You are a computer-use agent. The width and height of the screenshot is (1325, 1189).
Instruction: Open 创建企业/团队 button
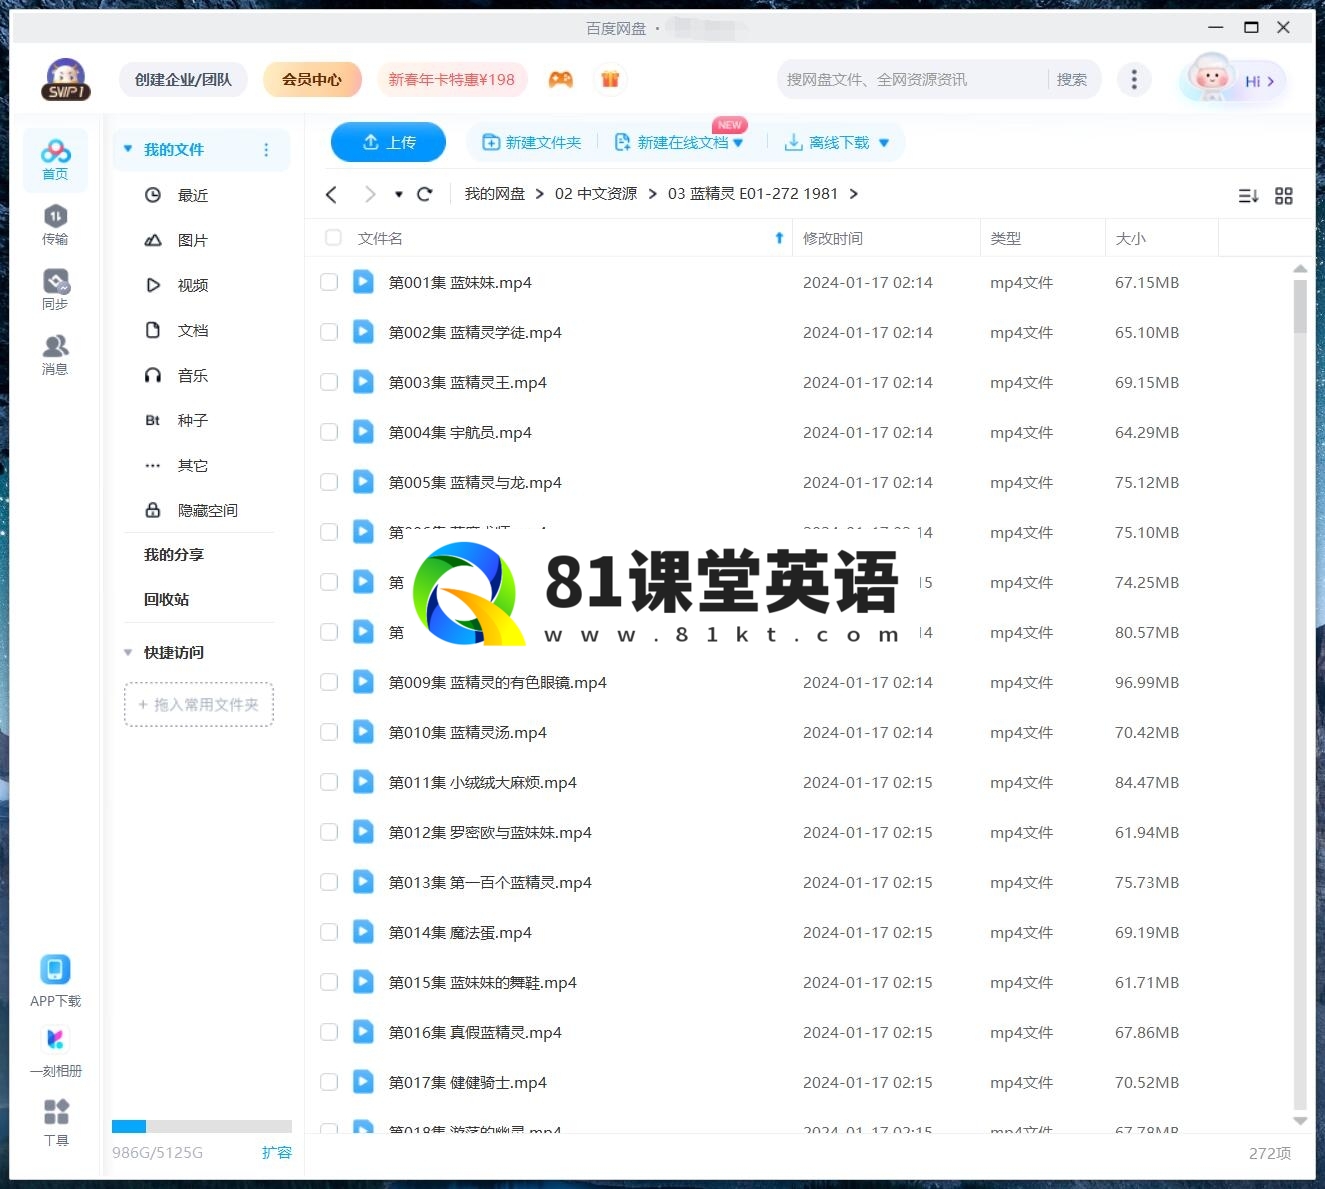click(x=183, y=79)
